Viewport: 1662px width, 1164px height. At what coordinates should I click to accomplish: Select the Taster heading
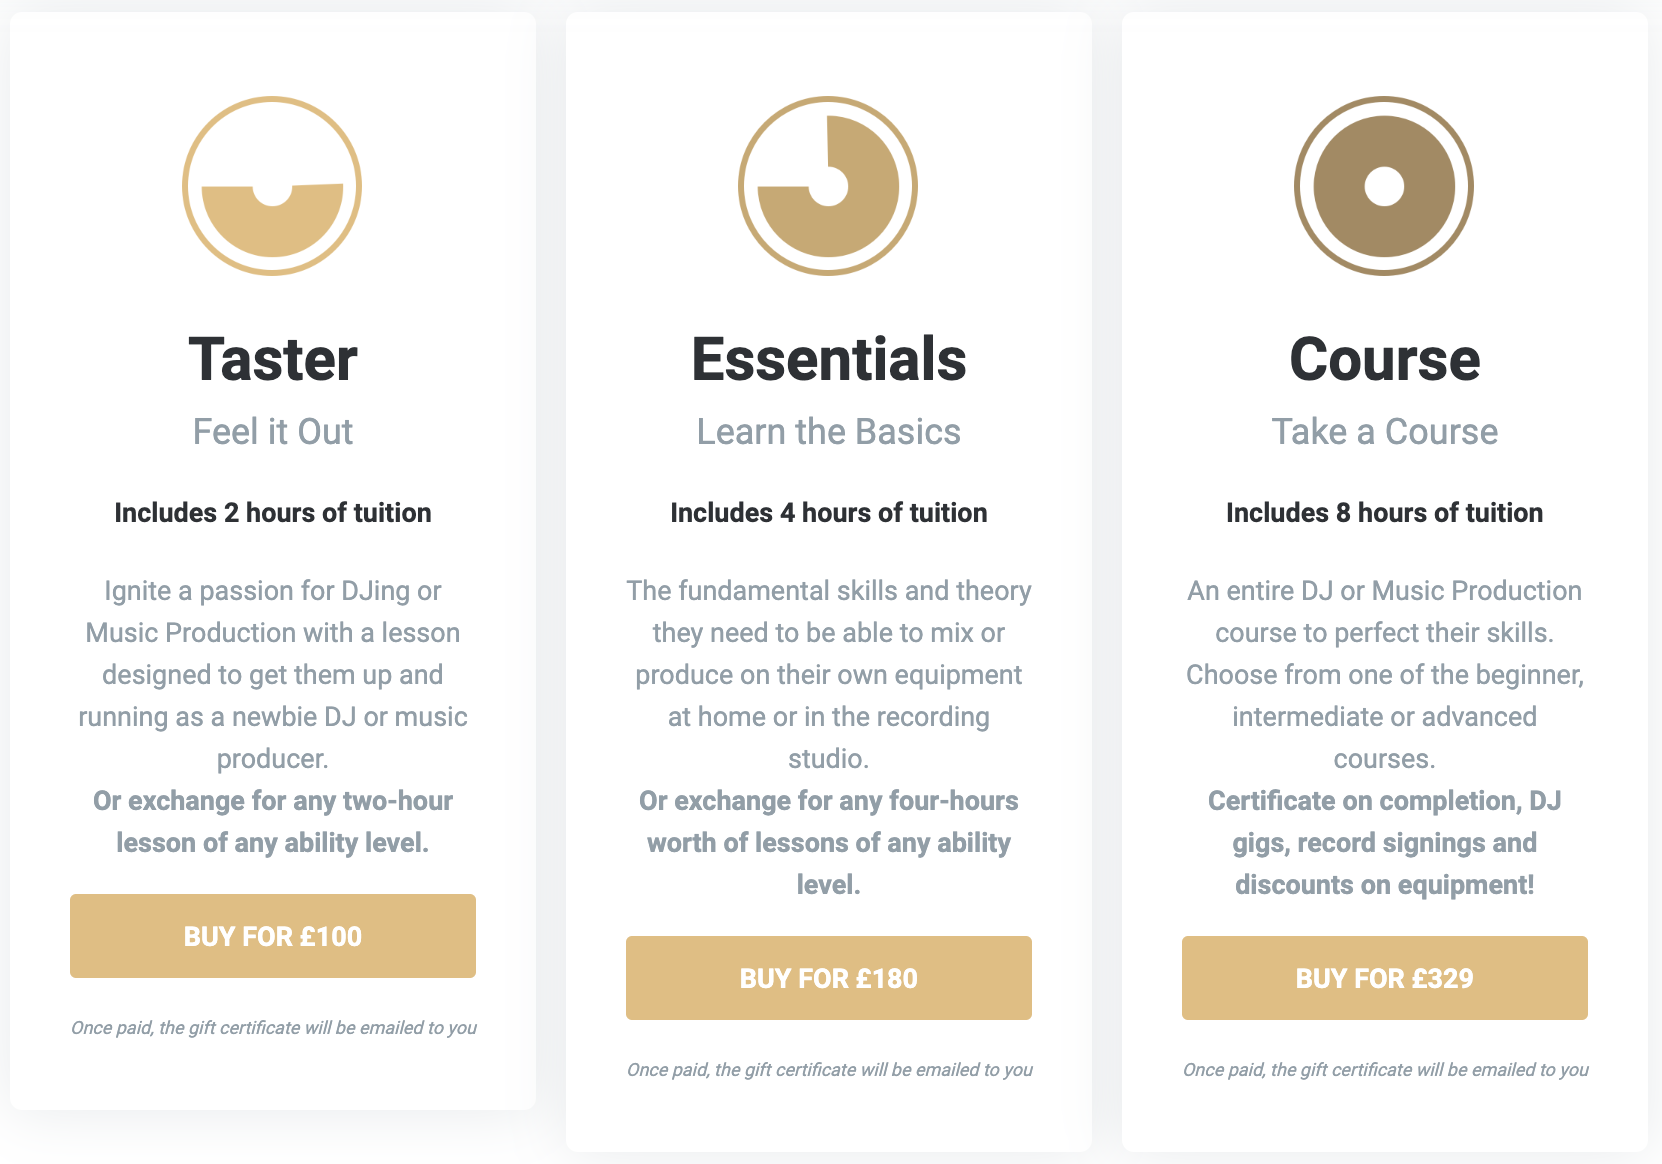point(273,359)
